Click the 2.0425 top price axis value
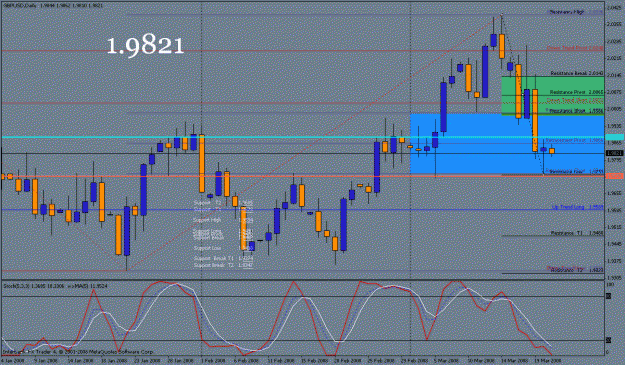 pyautogui.click(x=614, y=8)
